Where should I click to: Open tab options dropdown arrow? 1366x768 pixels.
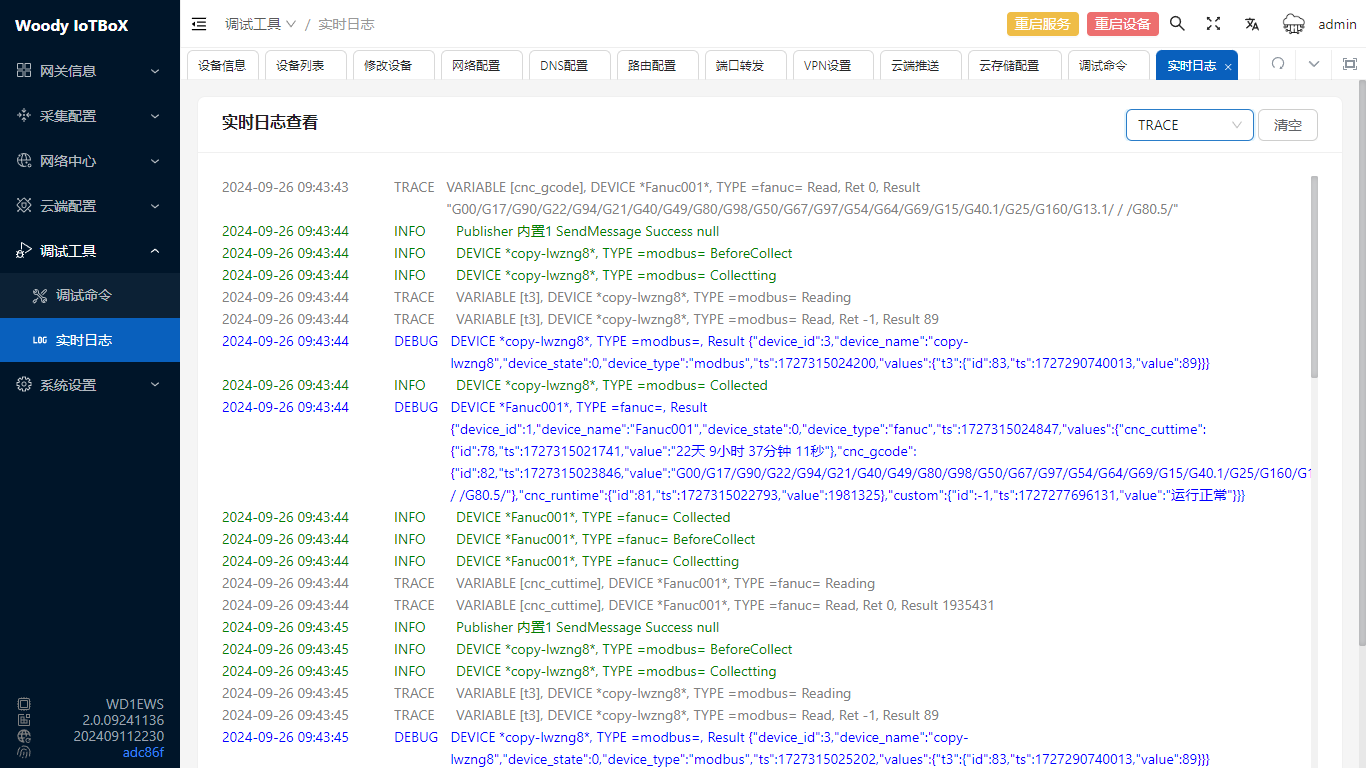pyautogui.click(x=1314, y=64)
